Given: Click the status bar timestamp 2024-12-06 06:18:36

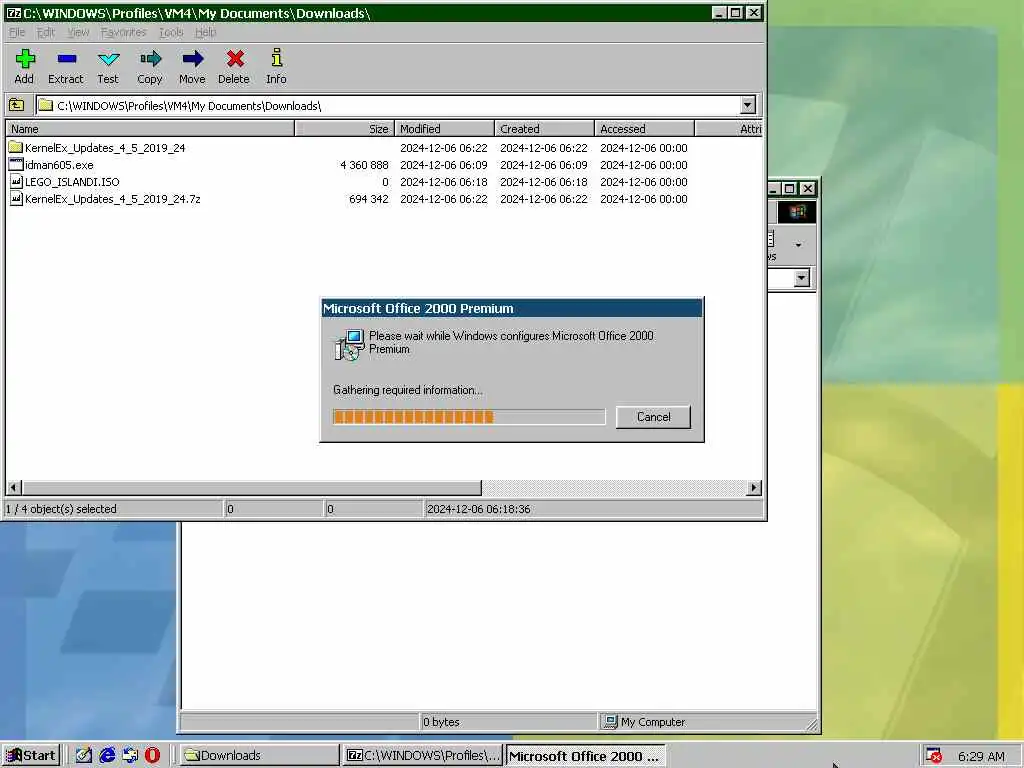Looking at the screenshot, I should [478, 509].
